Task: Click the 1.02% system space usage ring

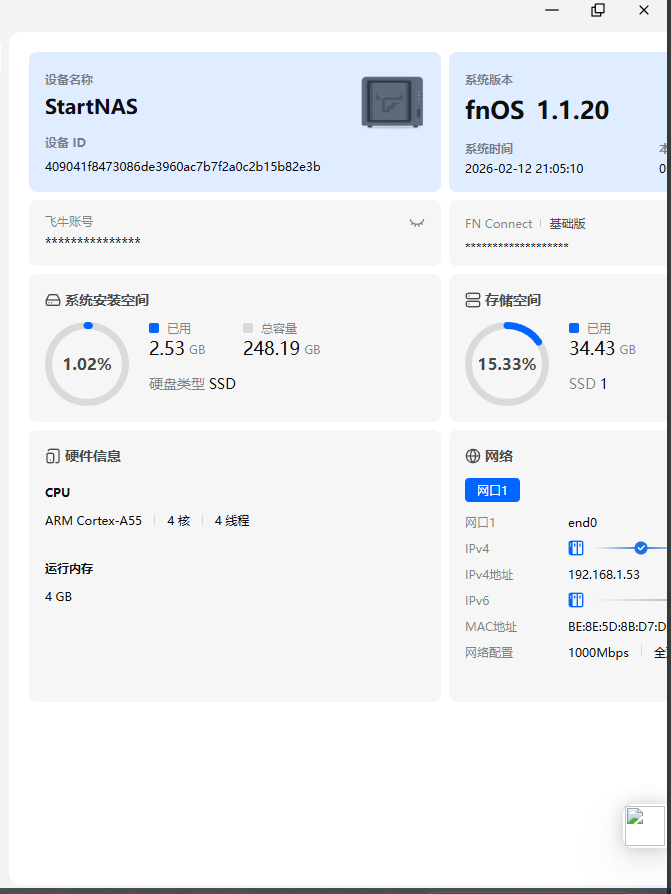Action: [x=87, y=364]
